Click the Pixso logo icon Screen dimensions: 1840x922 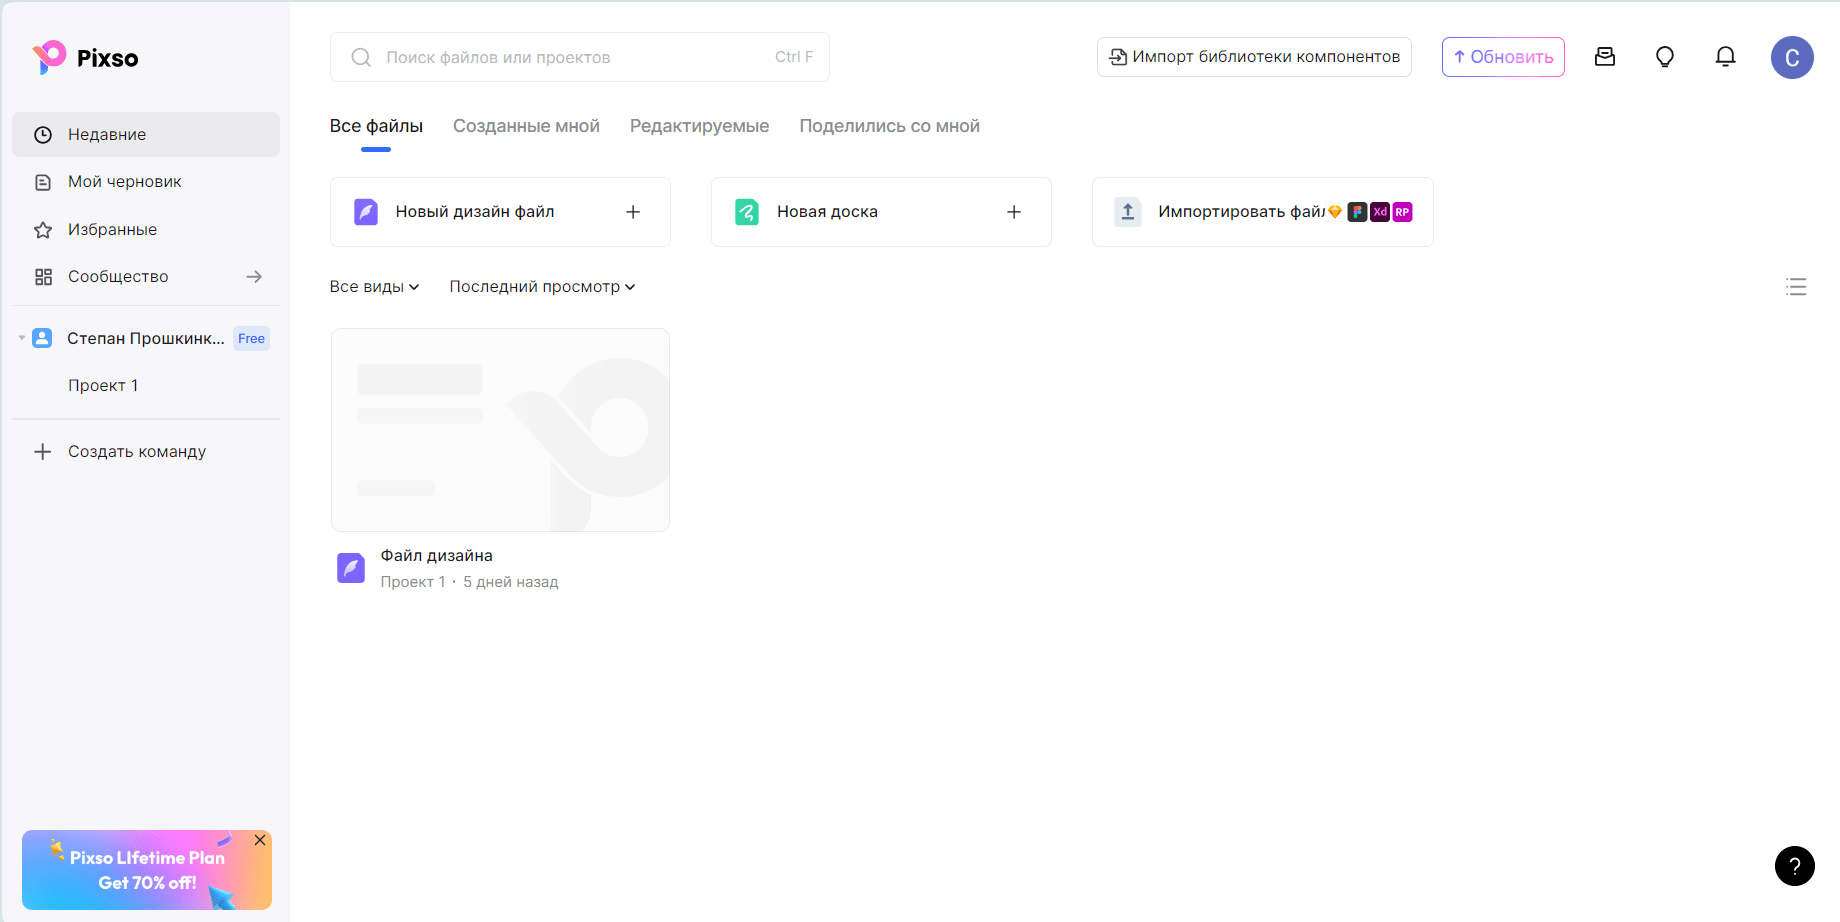coord(49,57)
